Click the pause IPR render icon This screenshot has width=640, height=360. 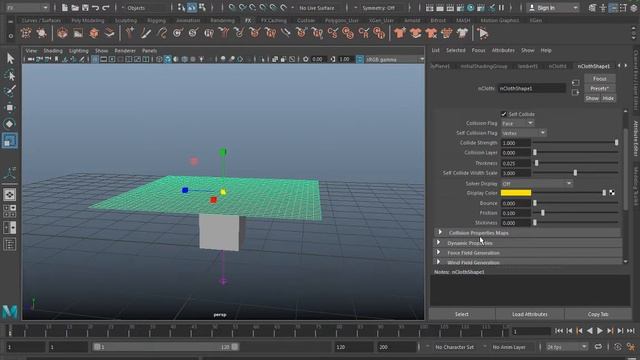click(x=501, y=7)
